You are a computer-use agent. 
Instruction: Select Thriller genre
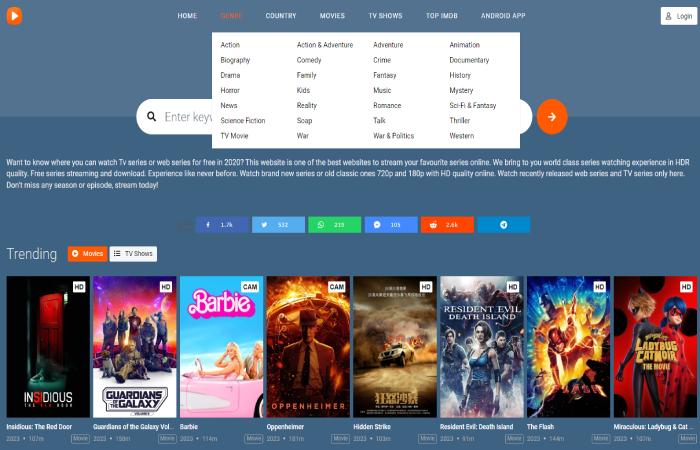[x=459, y=121]
